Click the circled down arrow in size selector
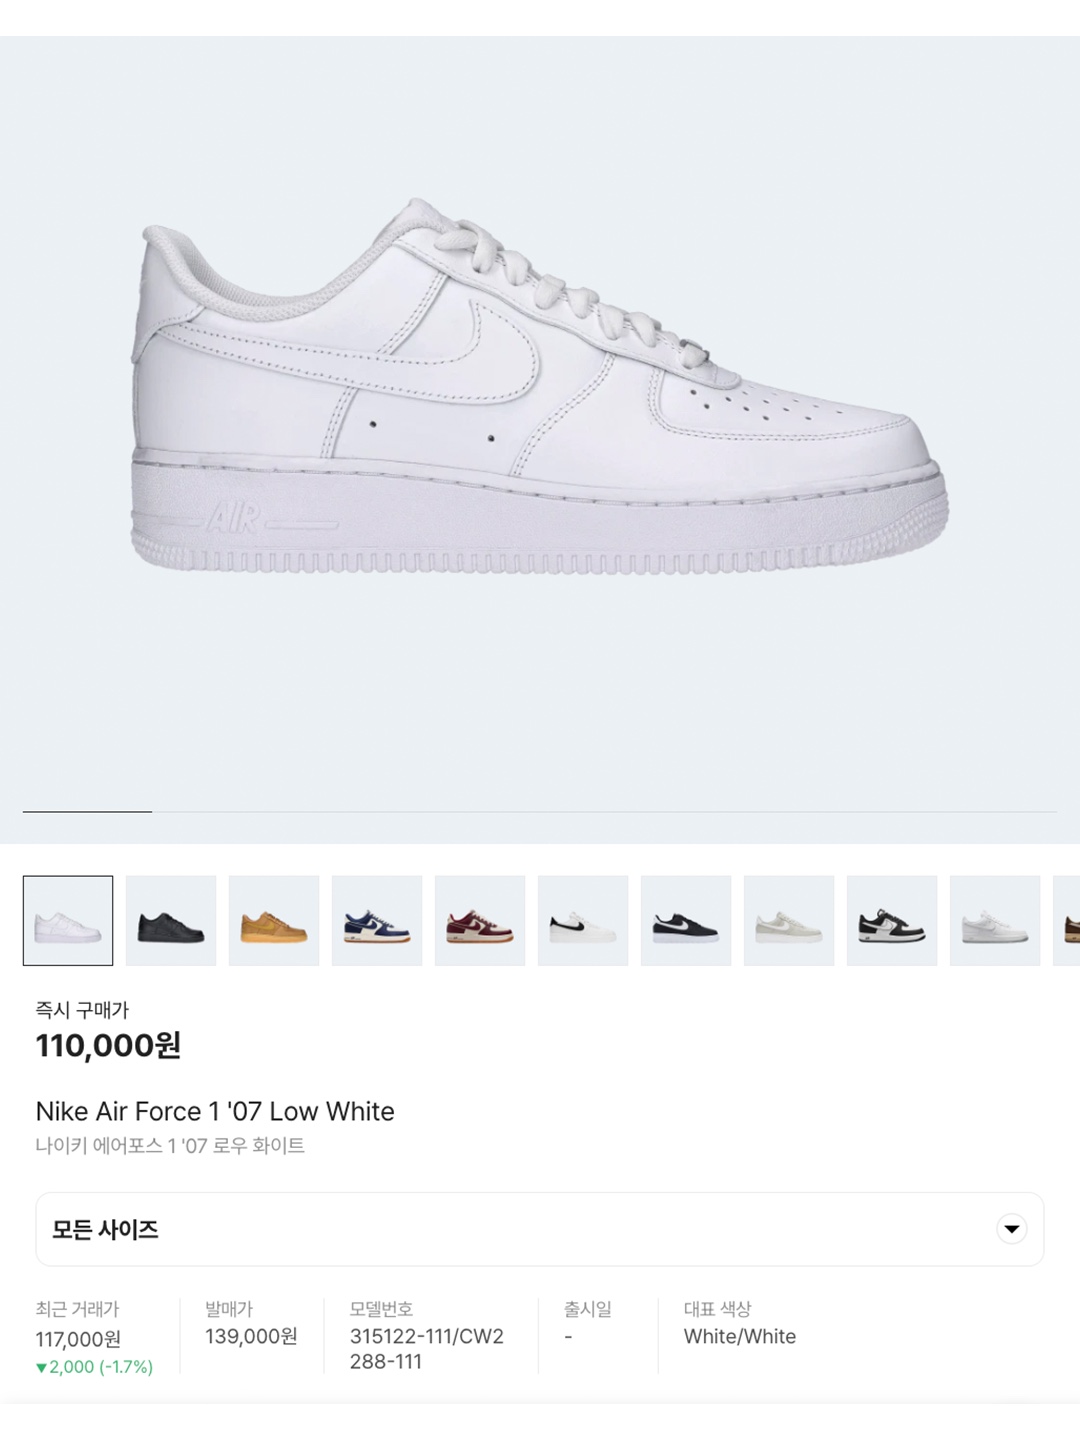The height and width of the screenshot is (1440, 1080). (1012, 1229)
